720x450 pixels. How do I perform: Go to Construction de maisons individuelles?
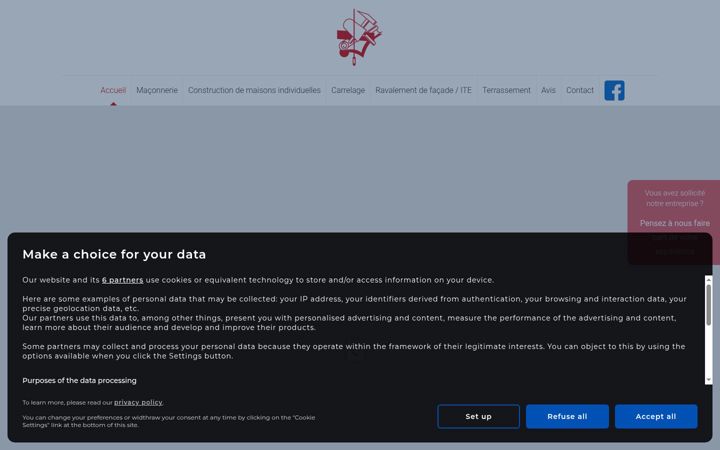[x=254, y=90]
